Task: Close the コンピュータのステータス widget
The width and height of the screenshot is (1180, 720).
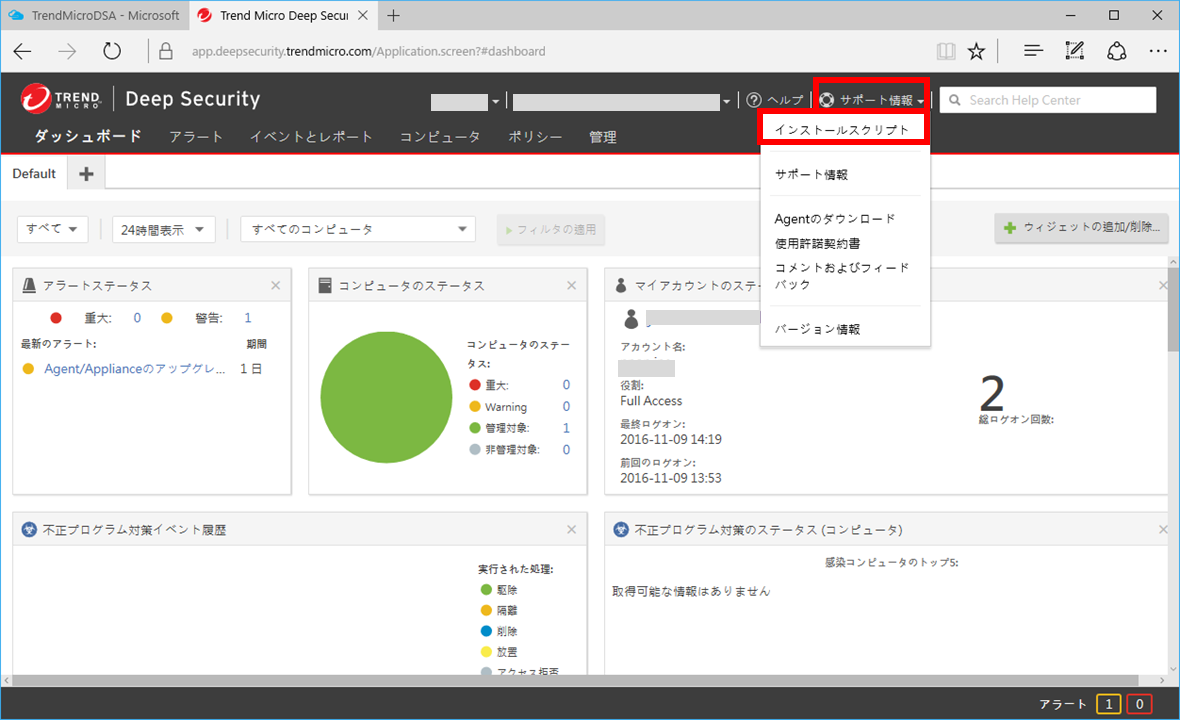Action: click(x=571, y=285)
